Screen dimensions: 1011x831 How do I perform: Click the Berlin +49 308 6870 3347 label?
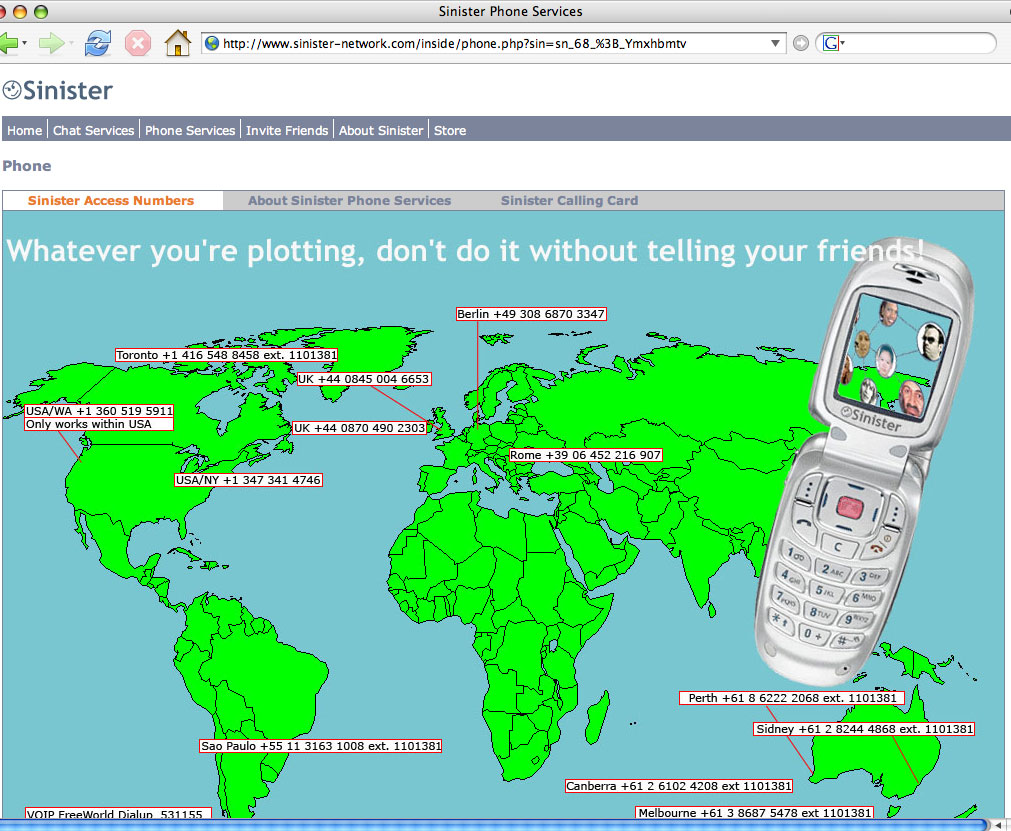point(531,314)
